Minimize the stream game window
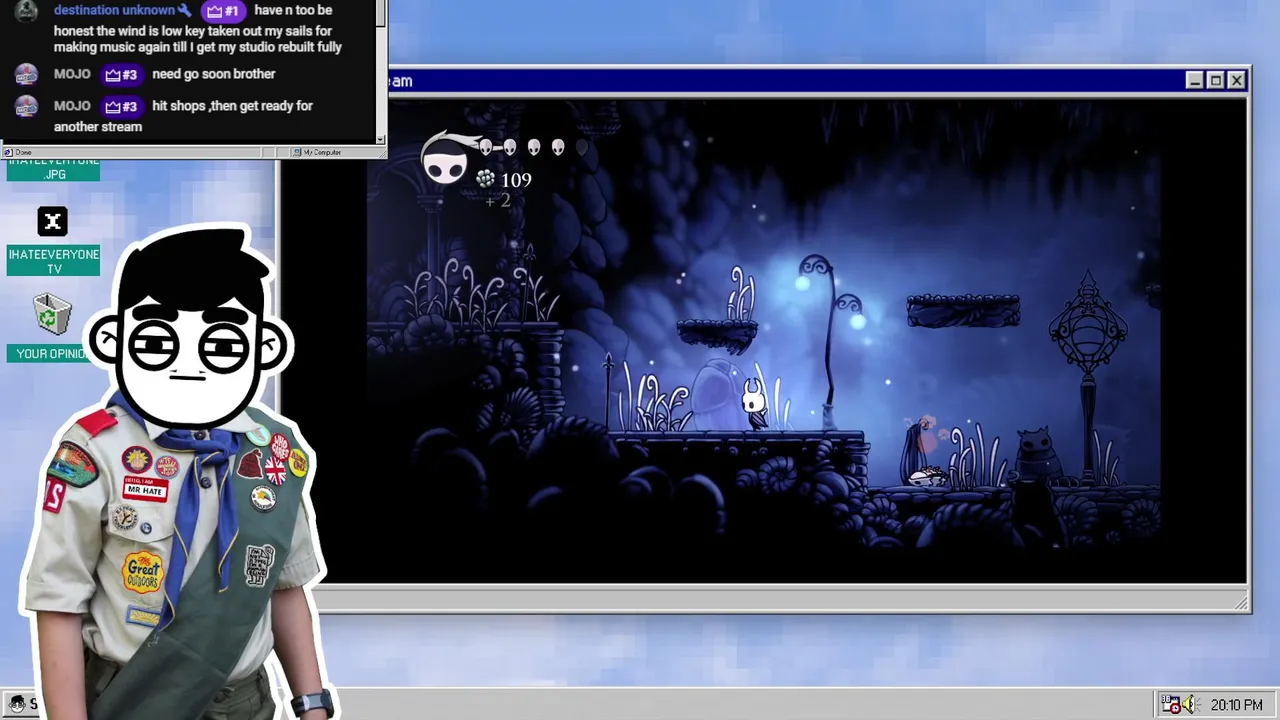This screenshot has height=720, width=1280. click(x=1194, y=81)
